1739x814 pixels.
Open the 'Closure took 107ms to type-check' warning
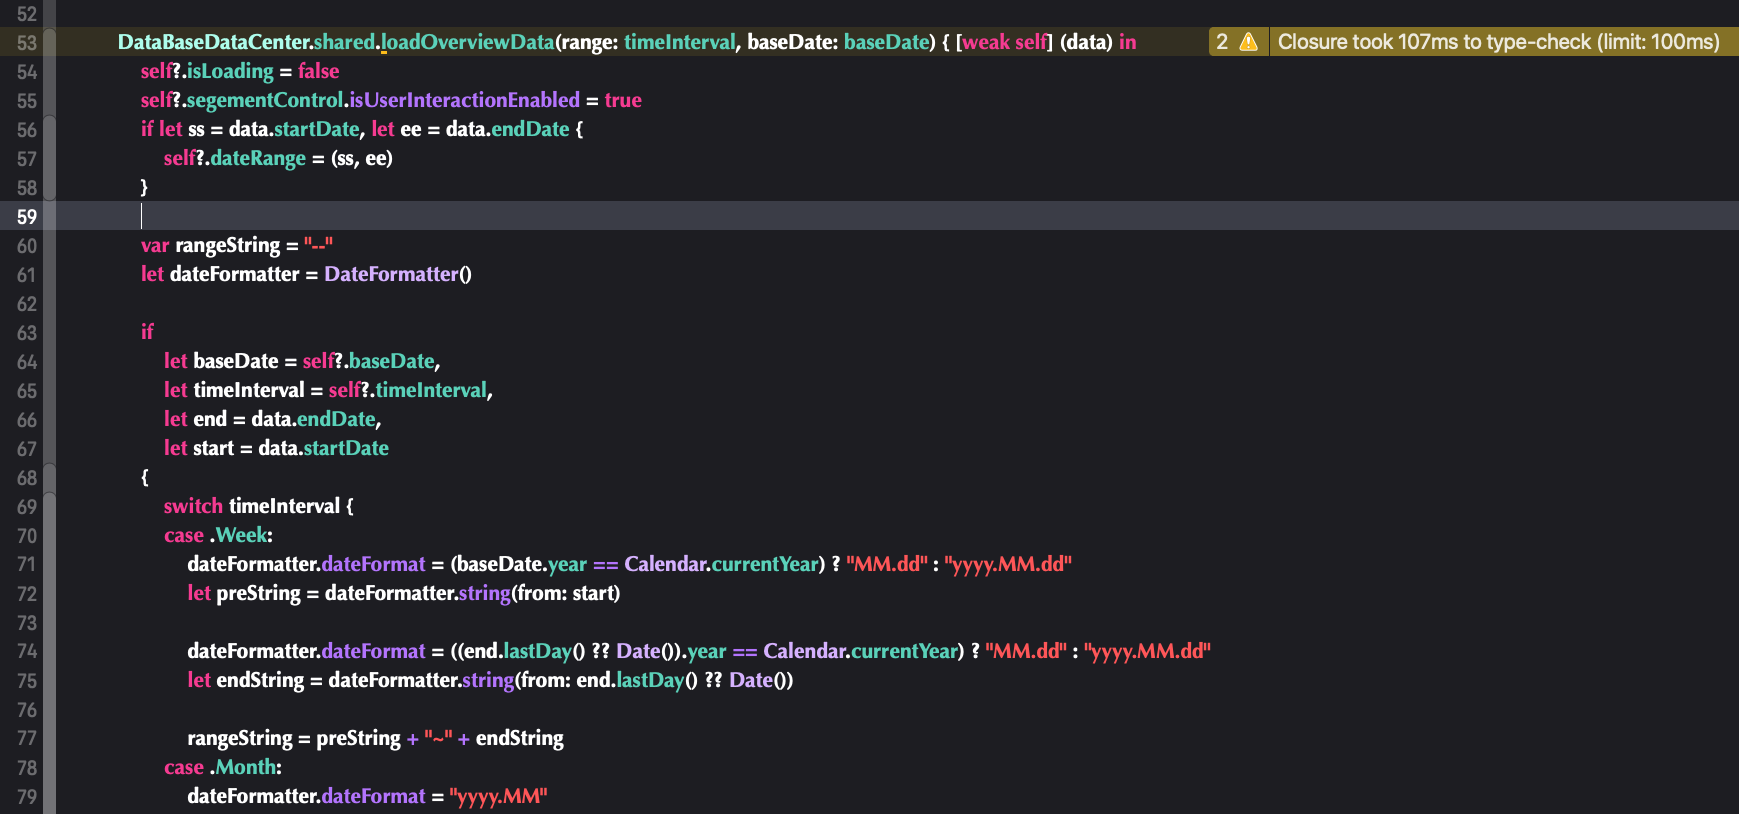[x=1498, y=42]
